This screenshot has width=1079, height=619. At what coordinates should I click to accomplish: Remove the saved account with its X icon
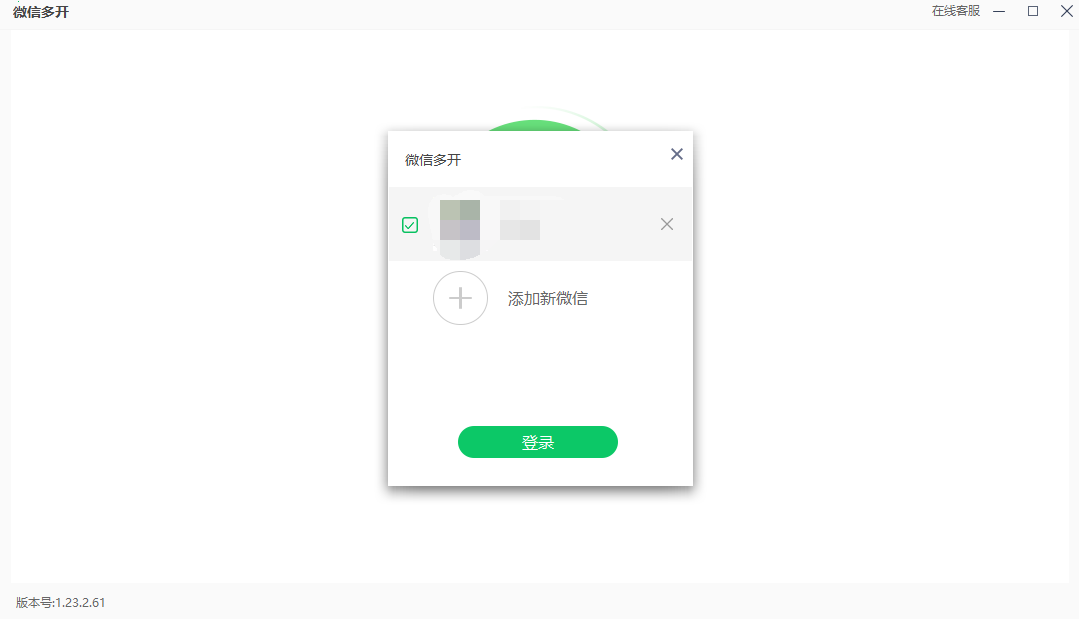(x=667, y=224)
